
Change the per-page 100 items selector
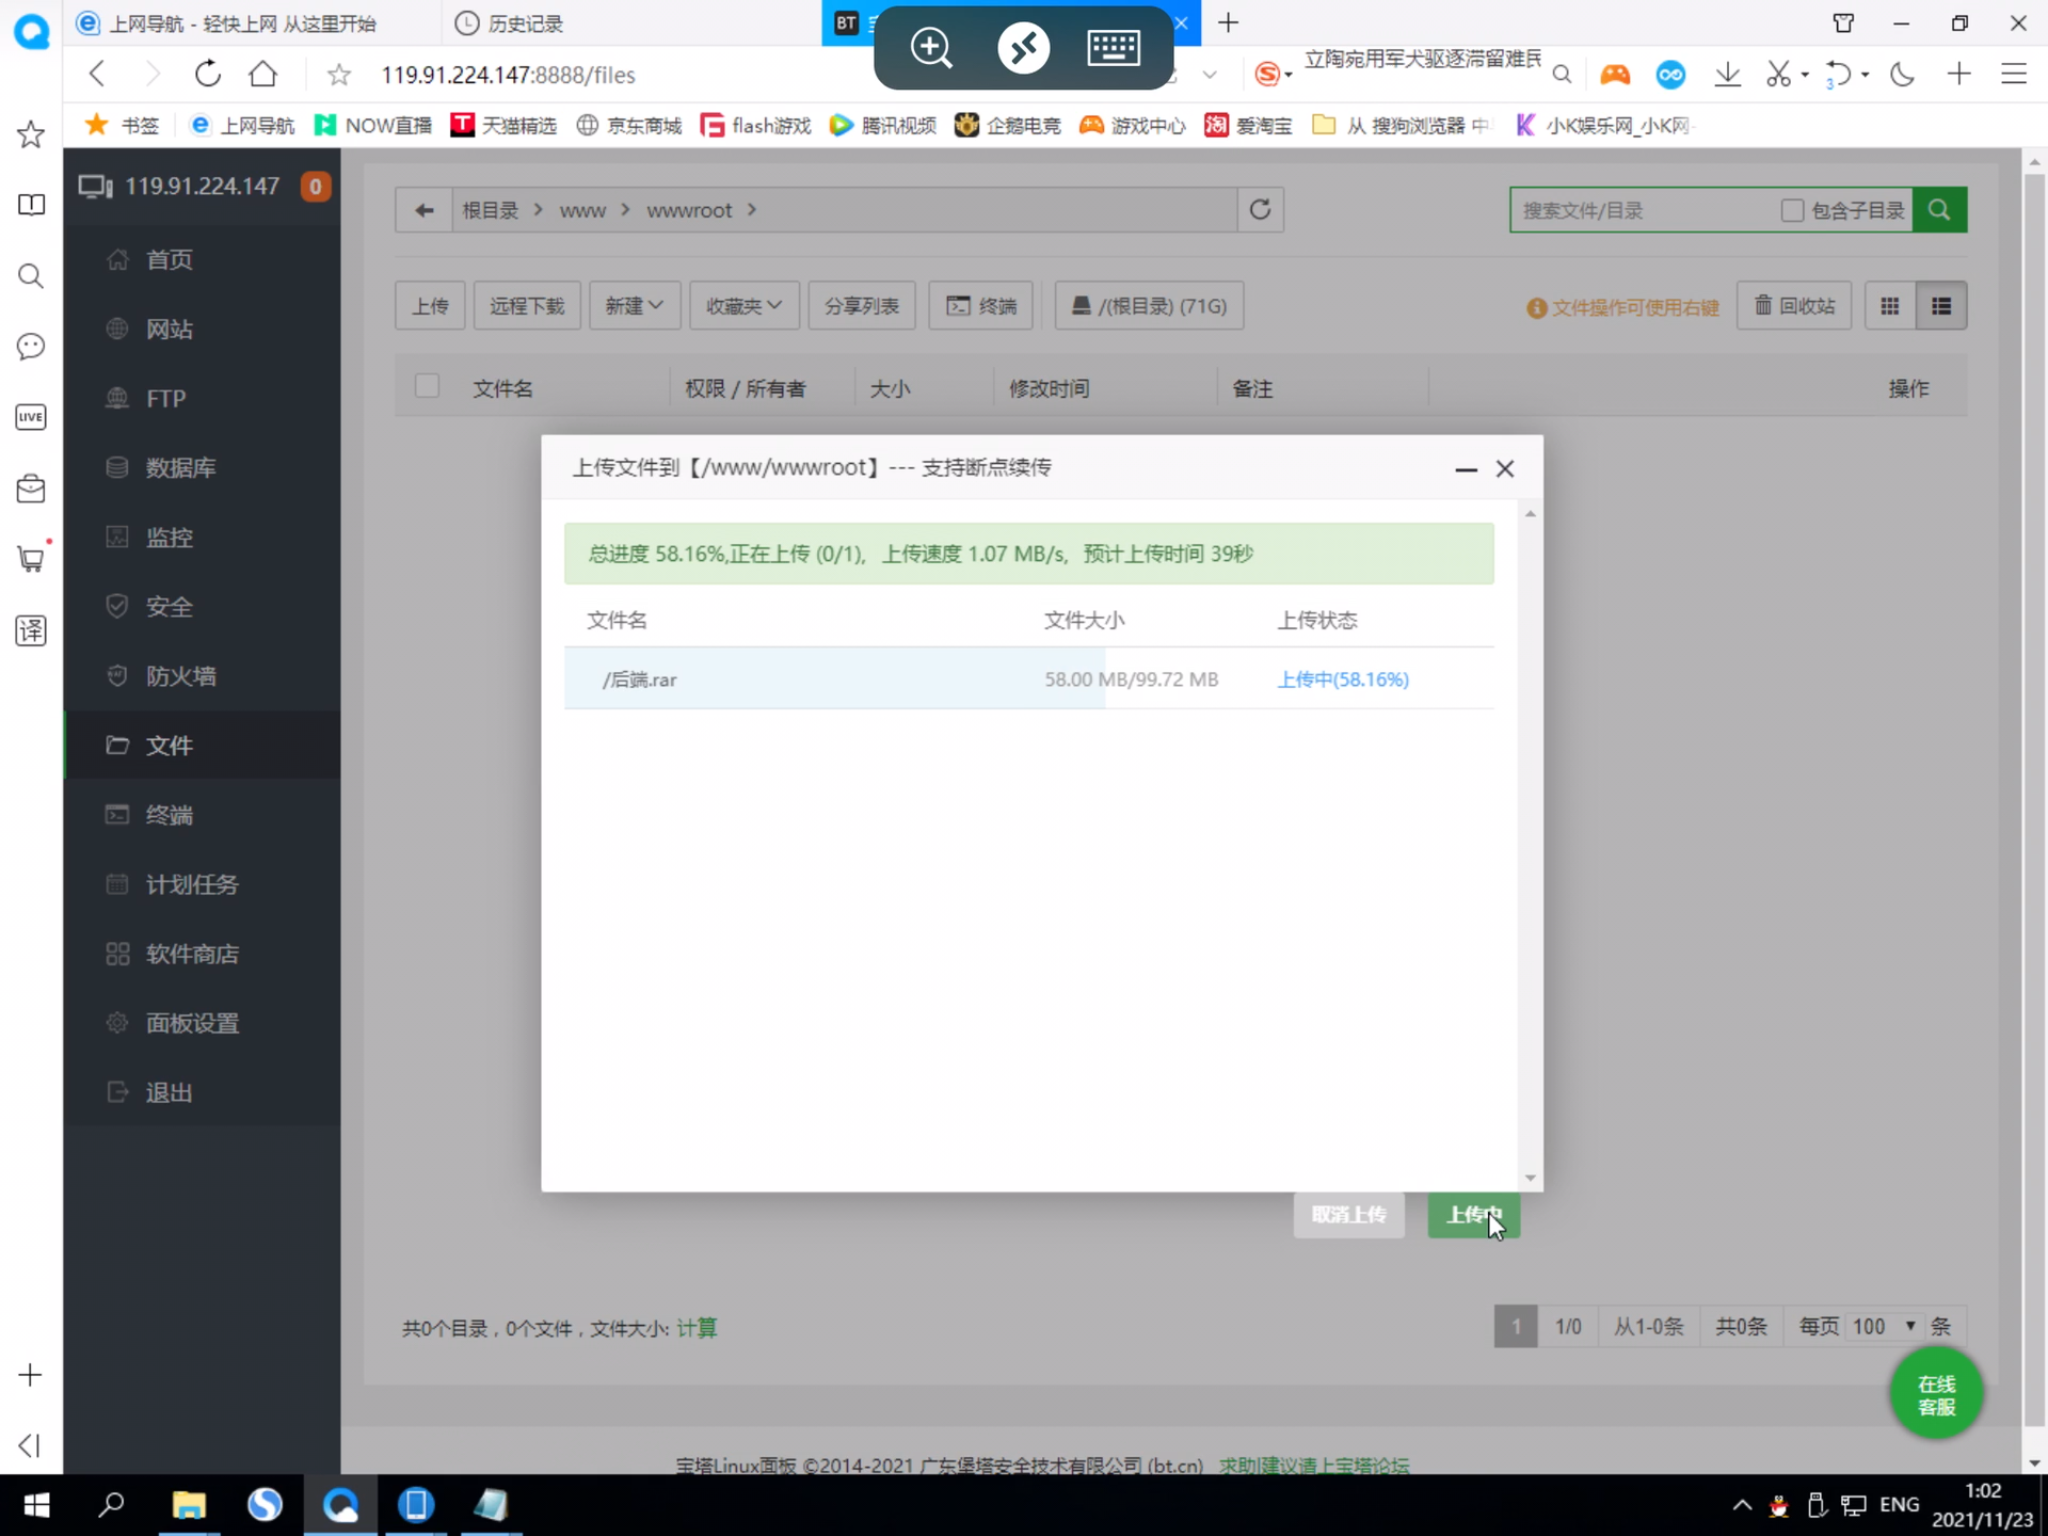click(1883, 1326)
